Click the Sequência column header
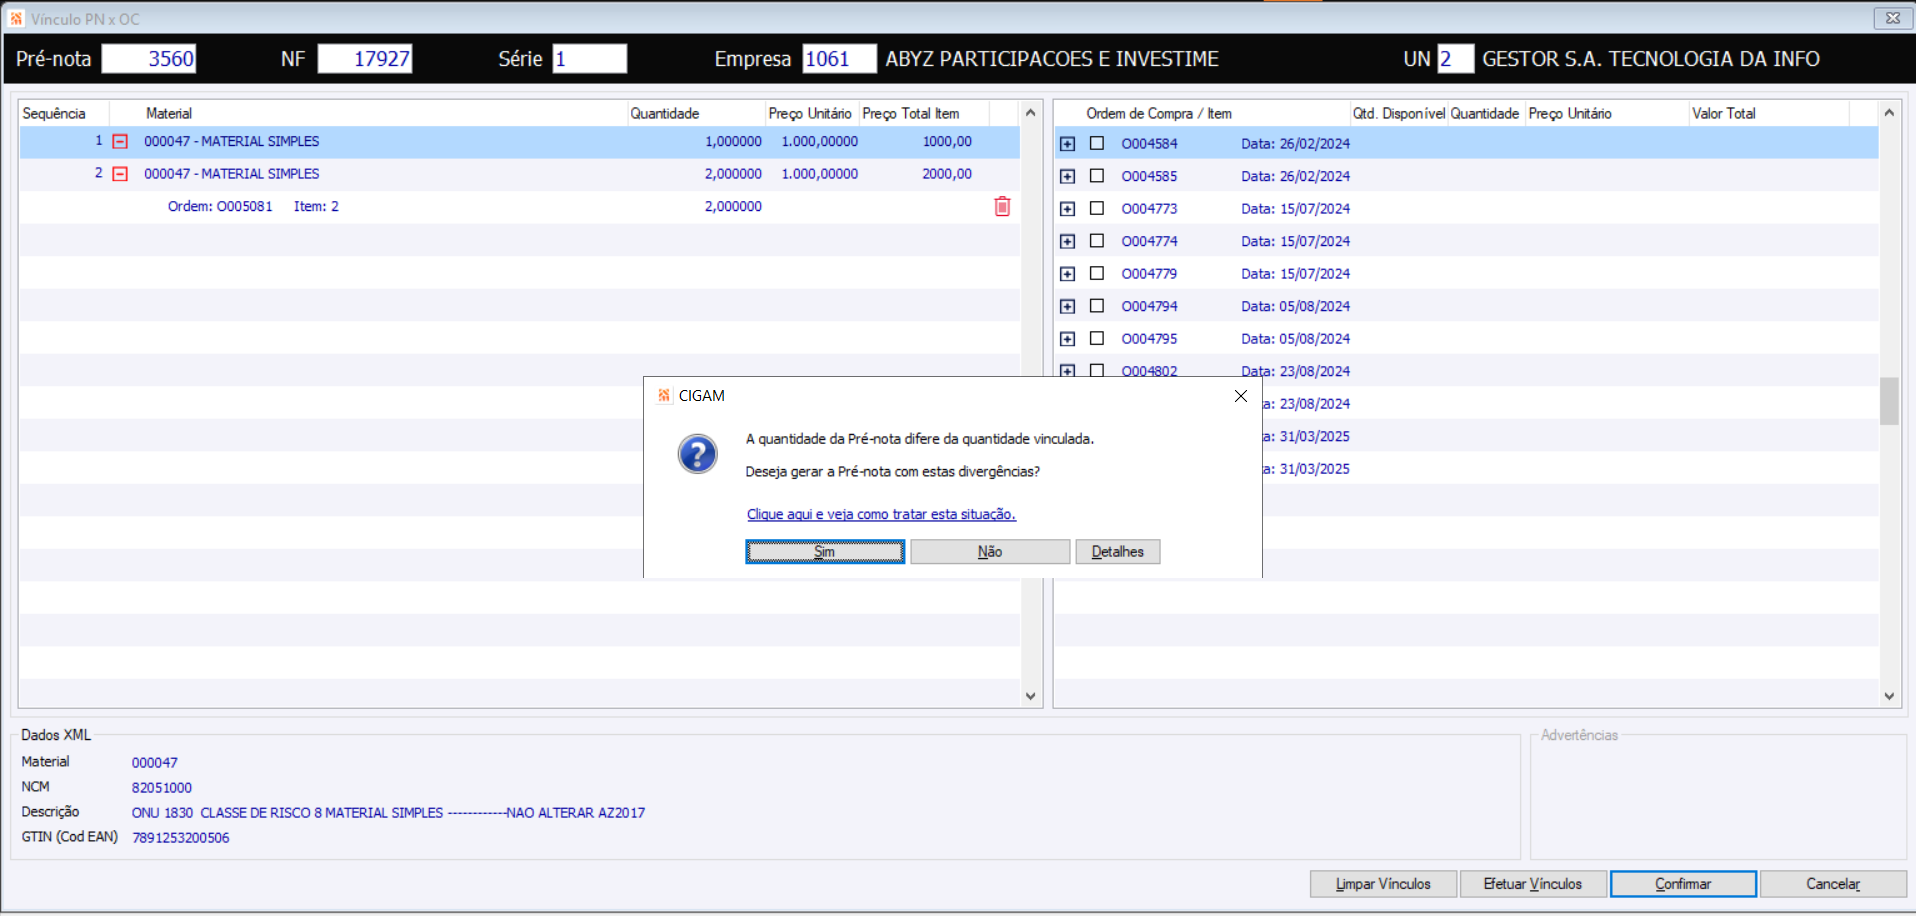The height and width of the screenshot is (916, 1916). (x=64, y=113)
